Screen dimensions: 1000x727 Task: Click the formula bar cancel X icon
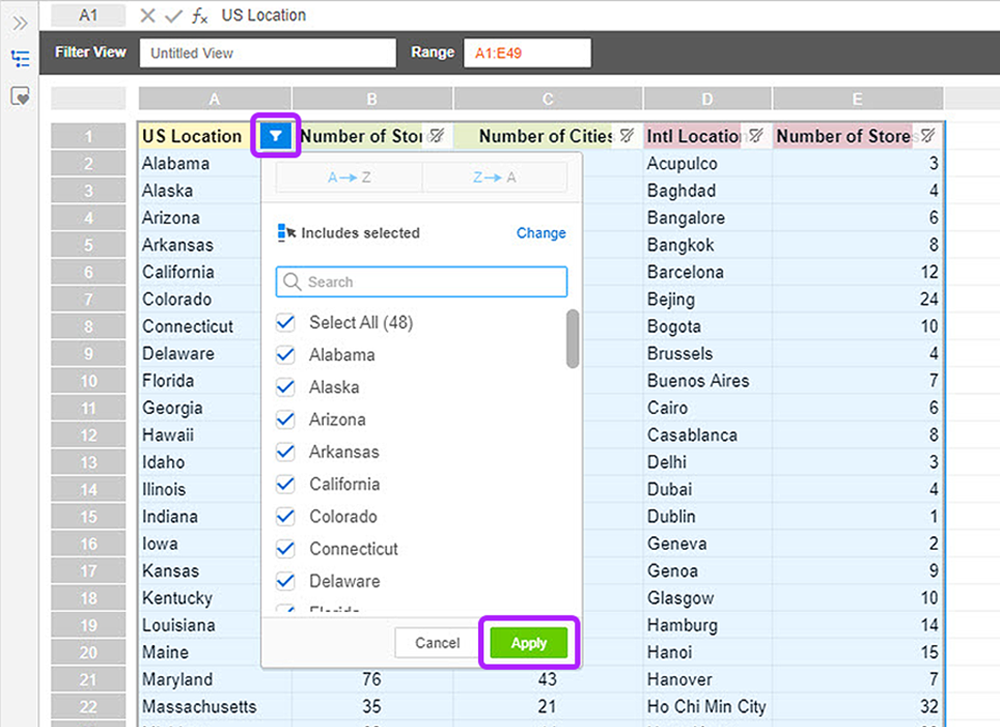147,15
